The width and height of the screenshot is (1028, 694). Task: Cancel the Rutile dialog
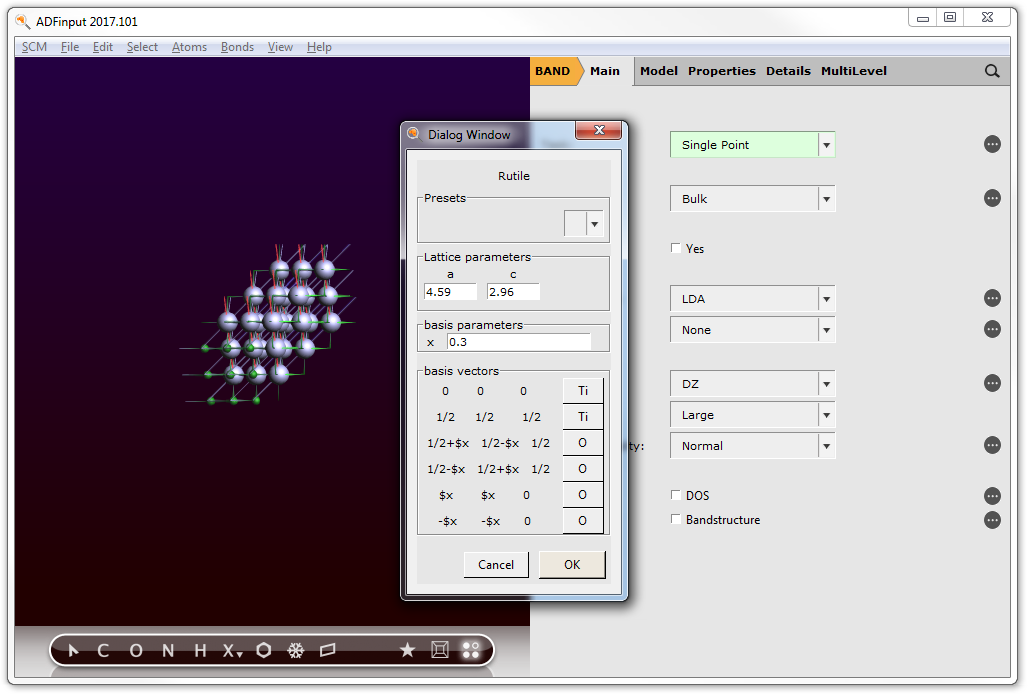click(x=496, y=565)
